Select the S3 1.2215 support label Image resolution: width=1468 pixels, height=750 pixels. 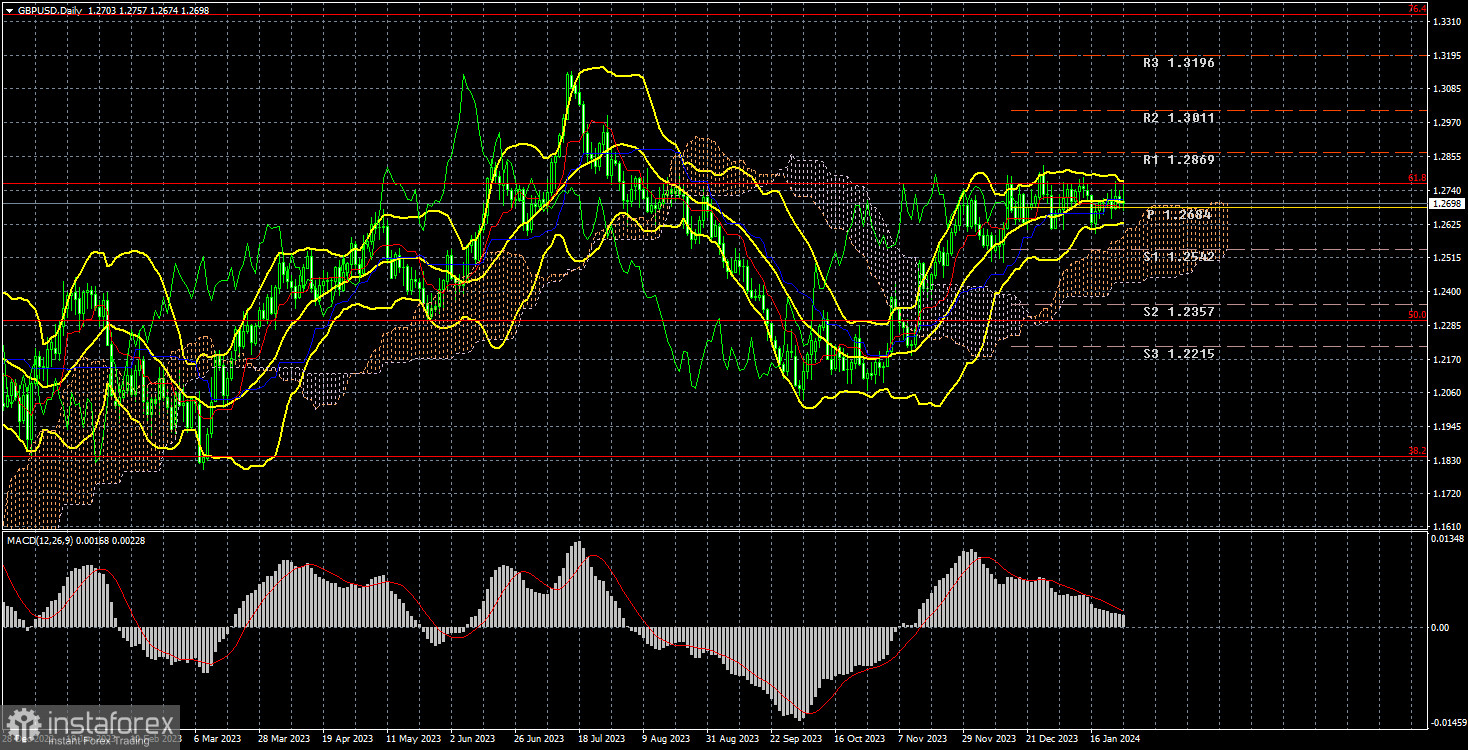[x=1180, y=354]
